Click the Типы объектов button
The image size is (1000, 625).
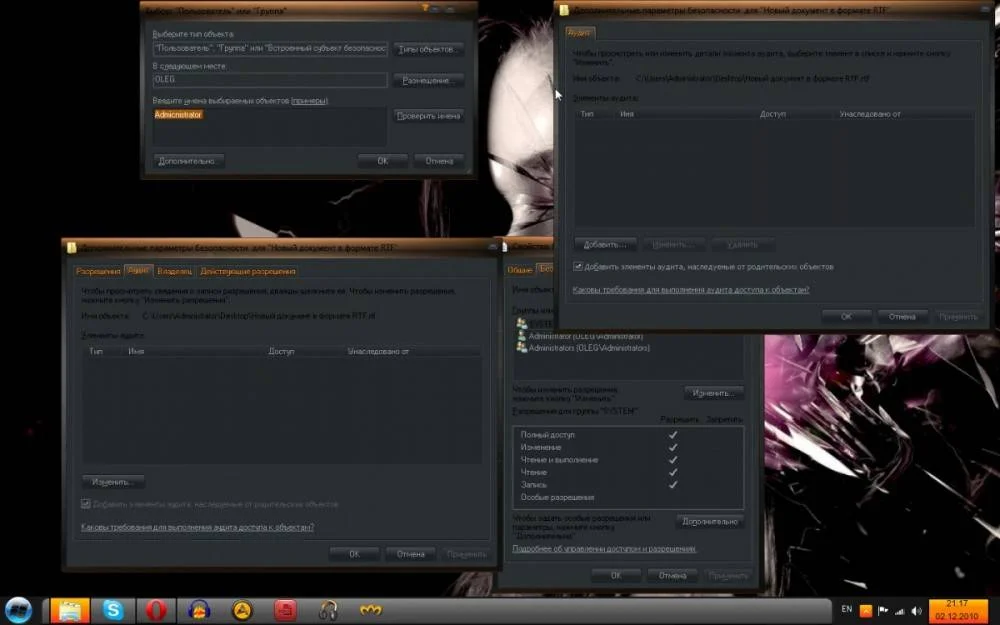[x=429, y=49]
